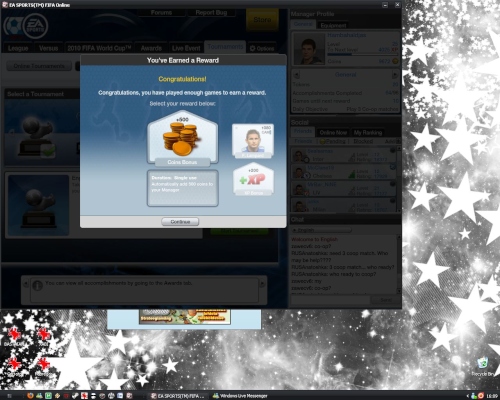Image resolution: width=500 pixels, height=400 pixels.
Task: Show the next tip arrow
Action: (x=262, y=284)
